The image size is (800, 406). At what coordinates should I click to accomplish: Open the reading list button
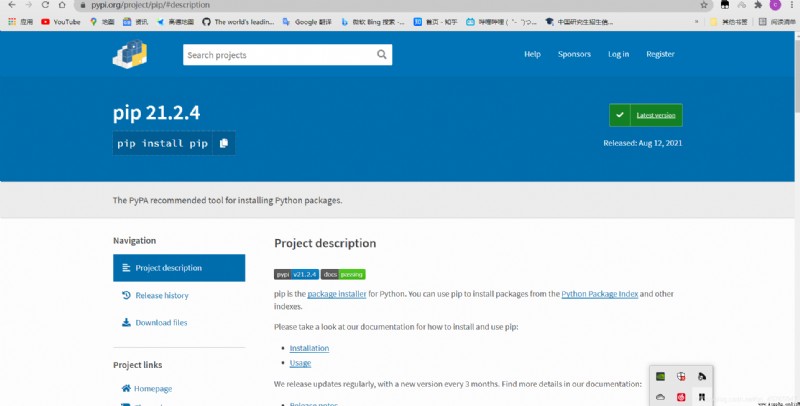coord(777,22)
